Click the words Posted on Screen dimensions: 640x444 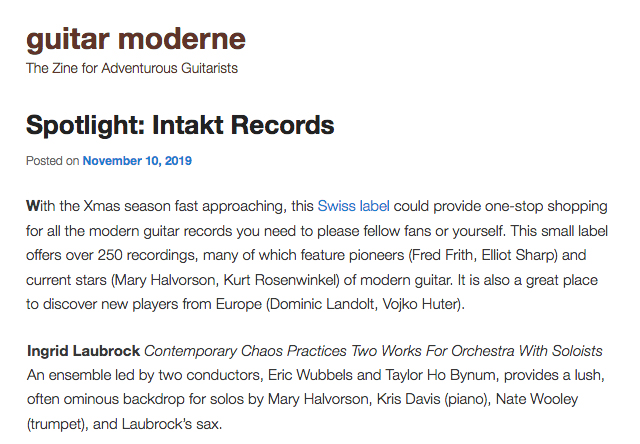tap(53, 161)
